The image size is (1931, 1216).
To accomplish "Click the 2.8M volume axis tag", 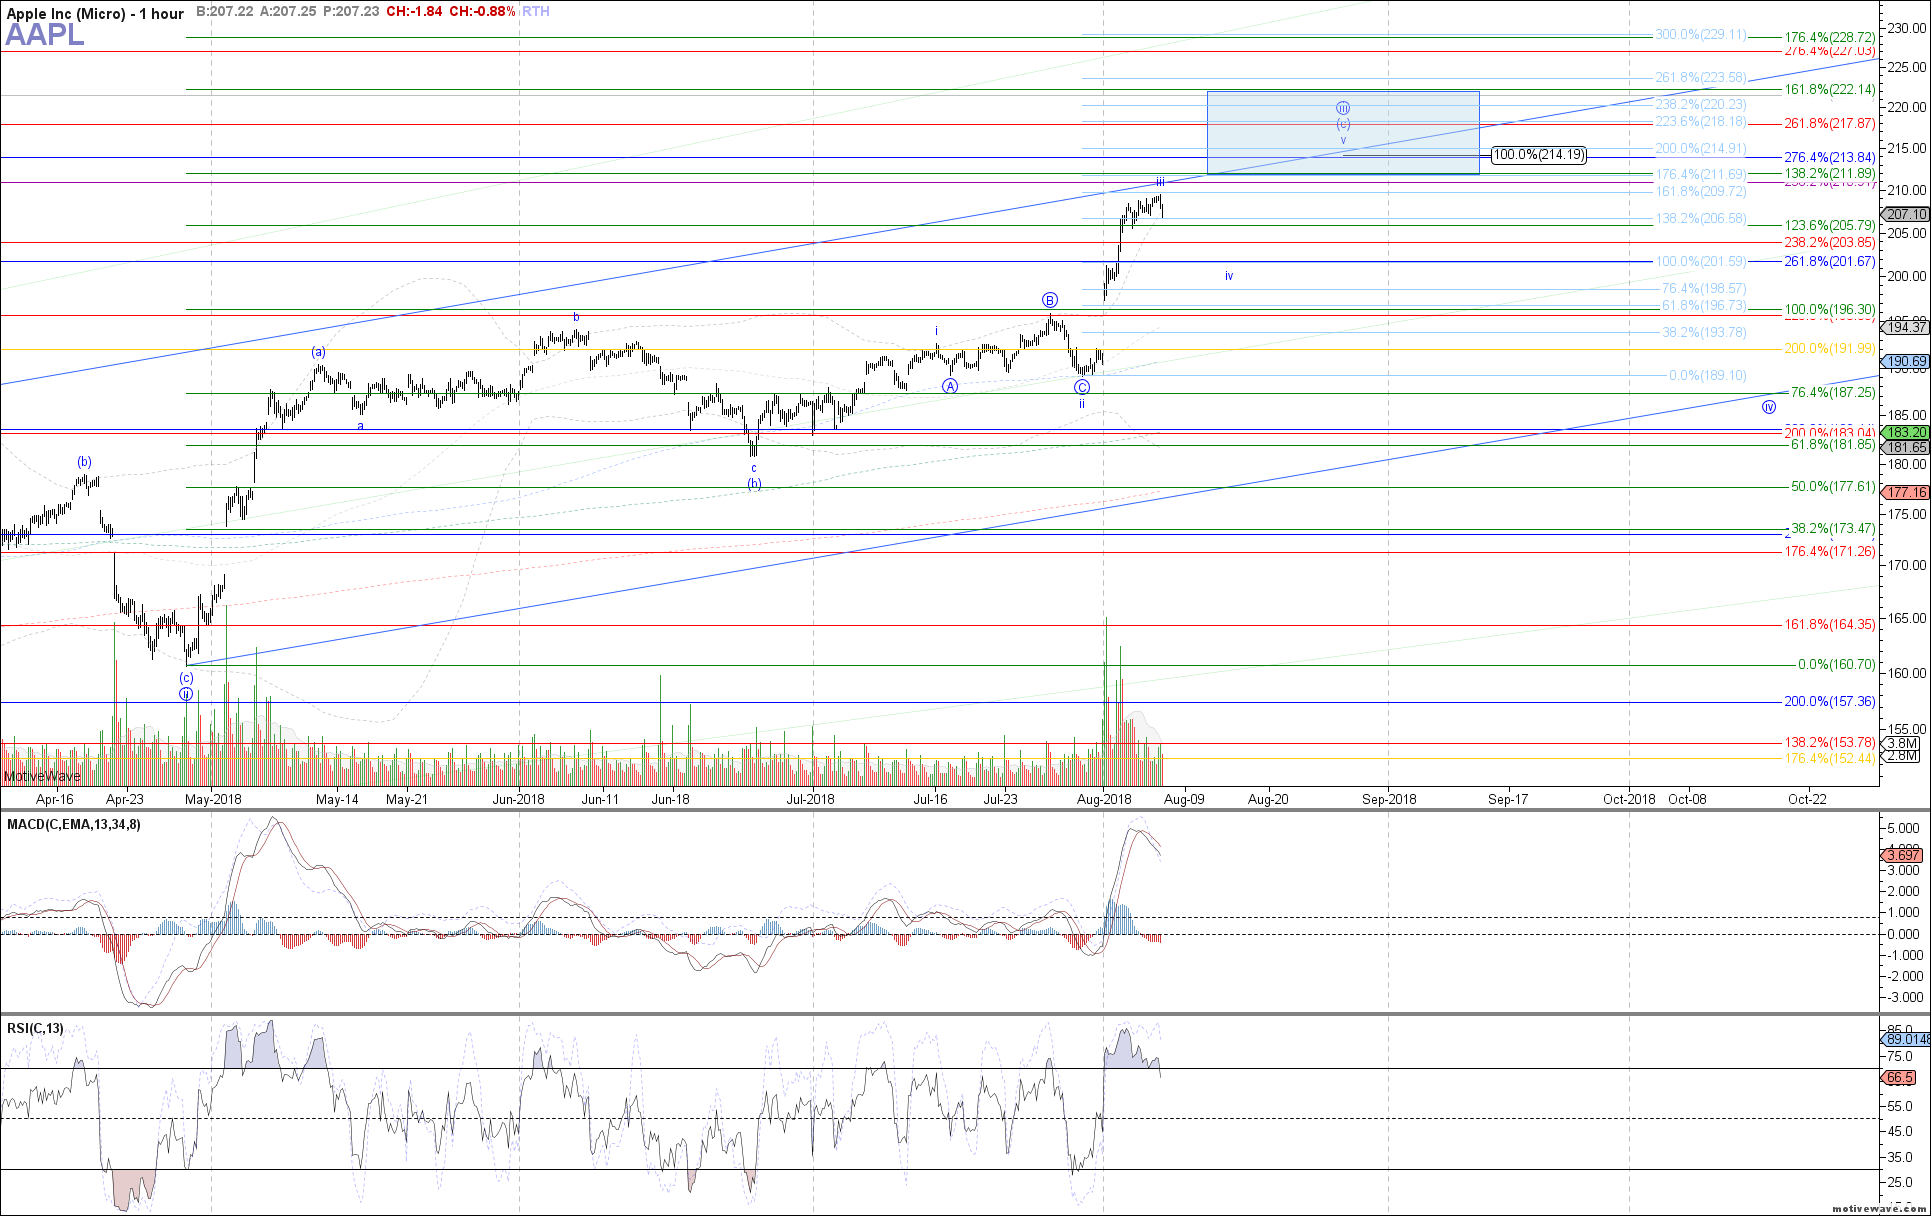I will pos(1902,756).
